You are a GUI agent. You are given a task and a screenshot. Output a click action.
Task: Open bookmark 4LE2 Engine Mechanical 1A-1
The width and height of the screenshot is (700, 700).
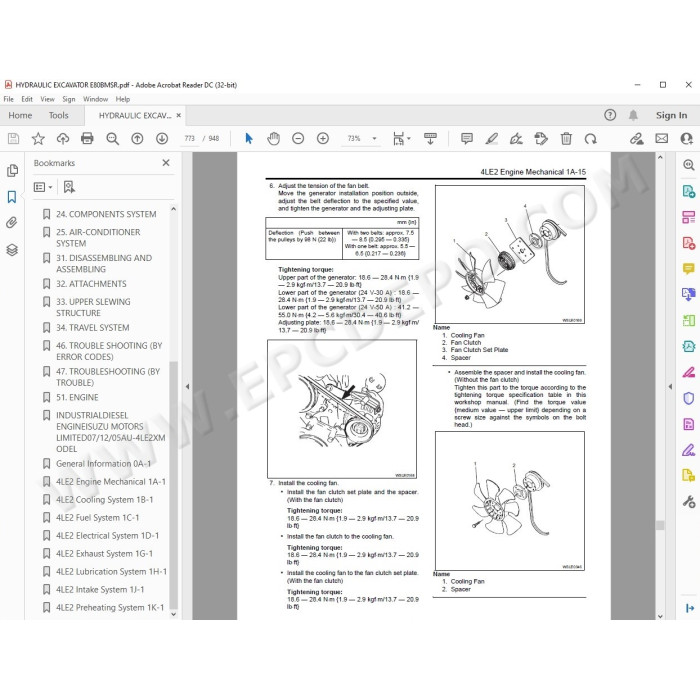pyautogui.click(x=111, y=482)
